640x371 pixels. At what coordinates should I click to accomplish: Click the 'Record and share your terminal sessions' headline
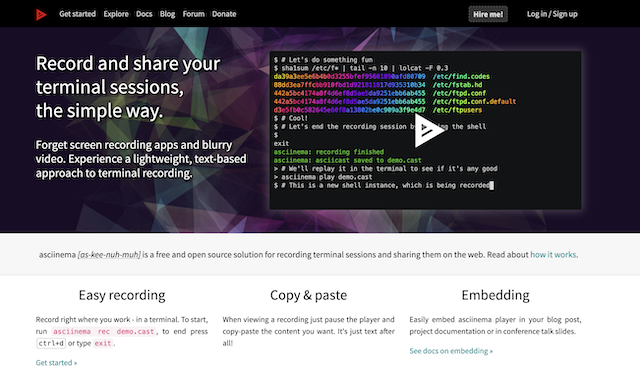click(128, 87)
